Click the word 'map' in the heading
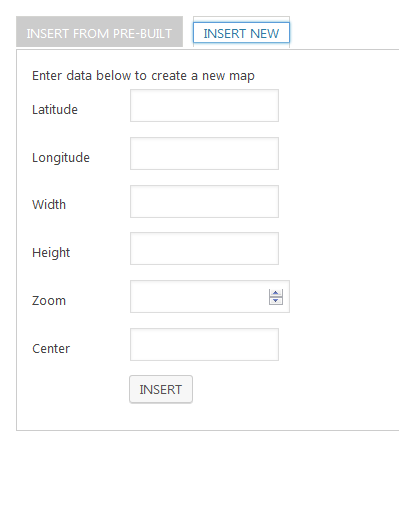The width and height of the screenshot is (399, 515). 242,76
